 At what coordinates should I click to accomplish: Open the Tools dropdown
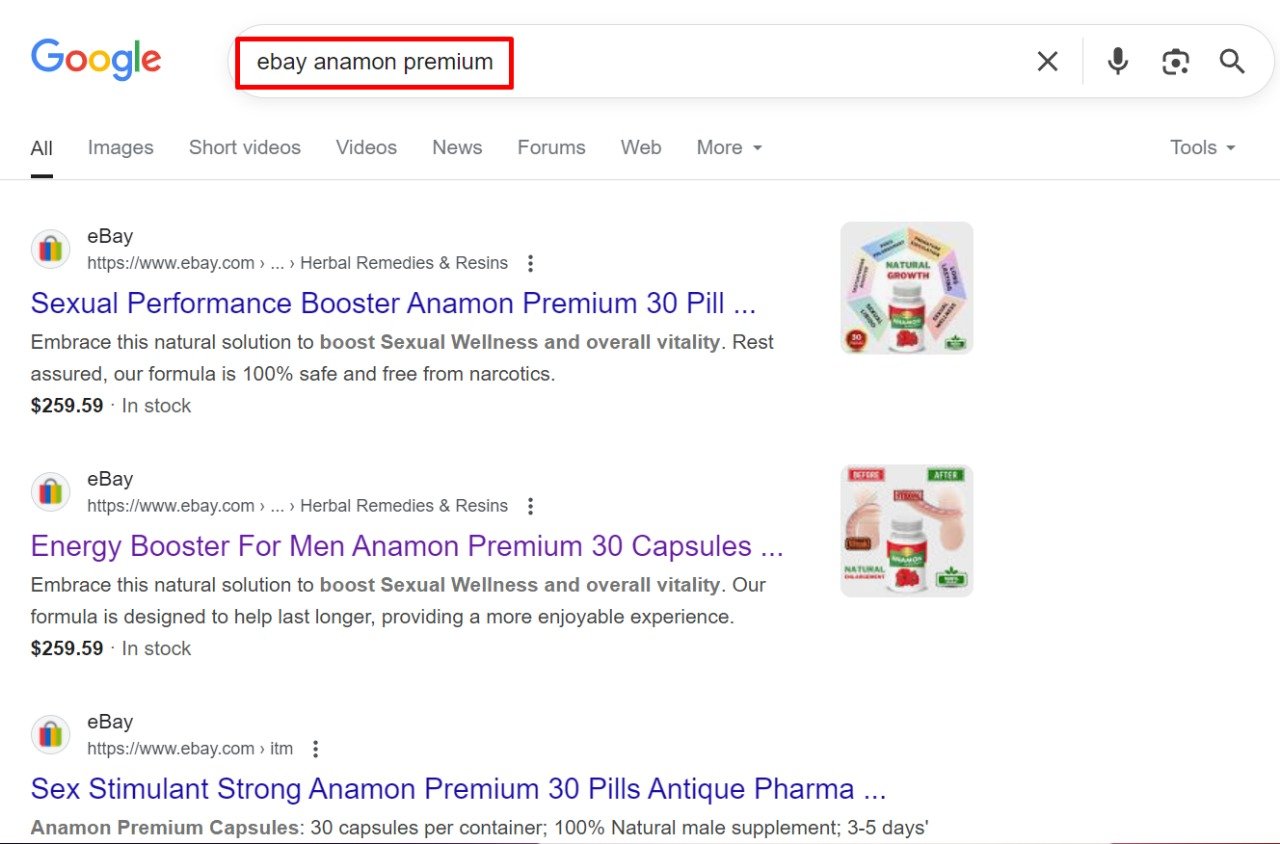pos(1203,148)
